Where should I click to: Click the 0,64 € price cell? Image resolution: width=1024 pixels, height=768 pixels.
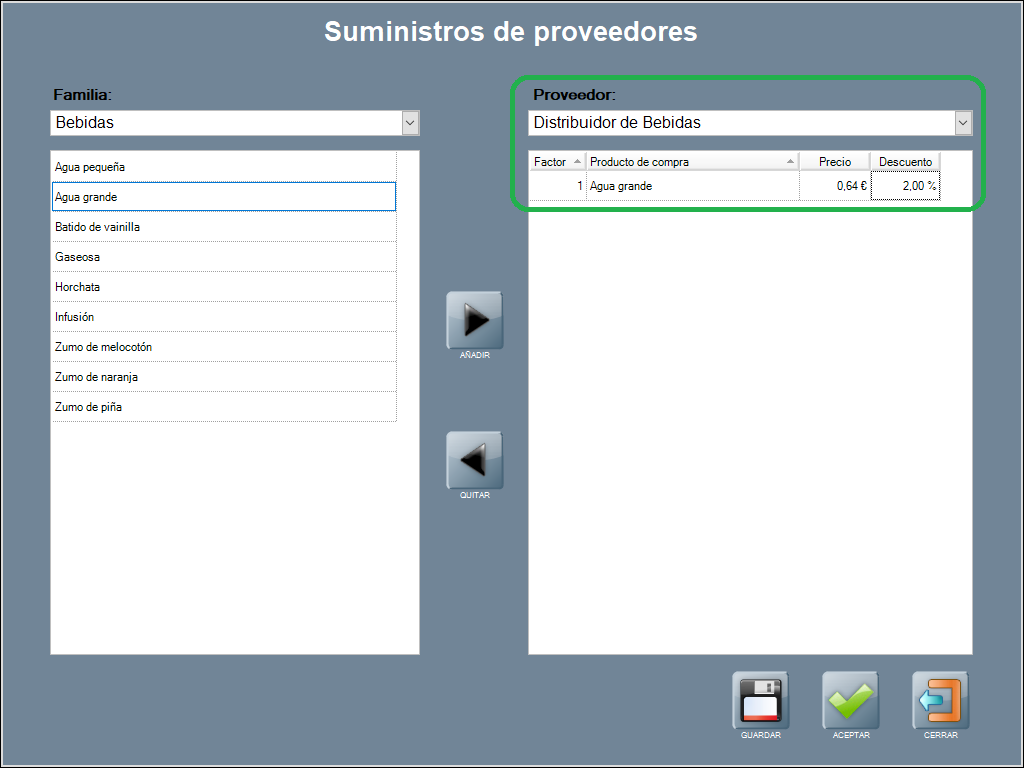click(x=835, y=186)
